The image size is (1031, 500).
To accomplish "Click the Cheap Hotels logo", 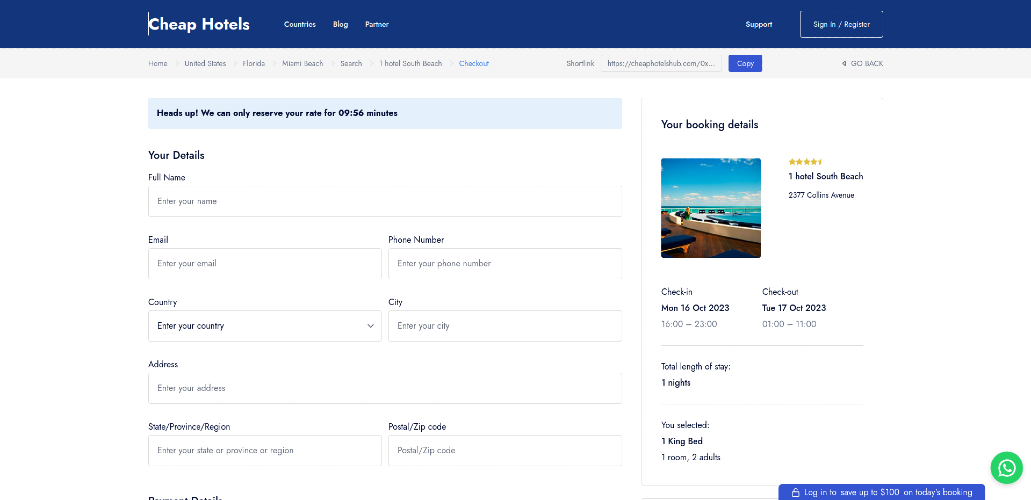I will [199, 24].
